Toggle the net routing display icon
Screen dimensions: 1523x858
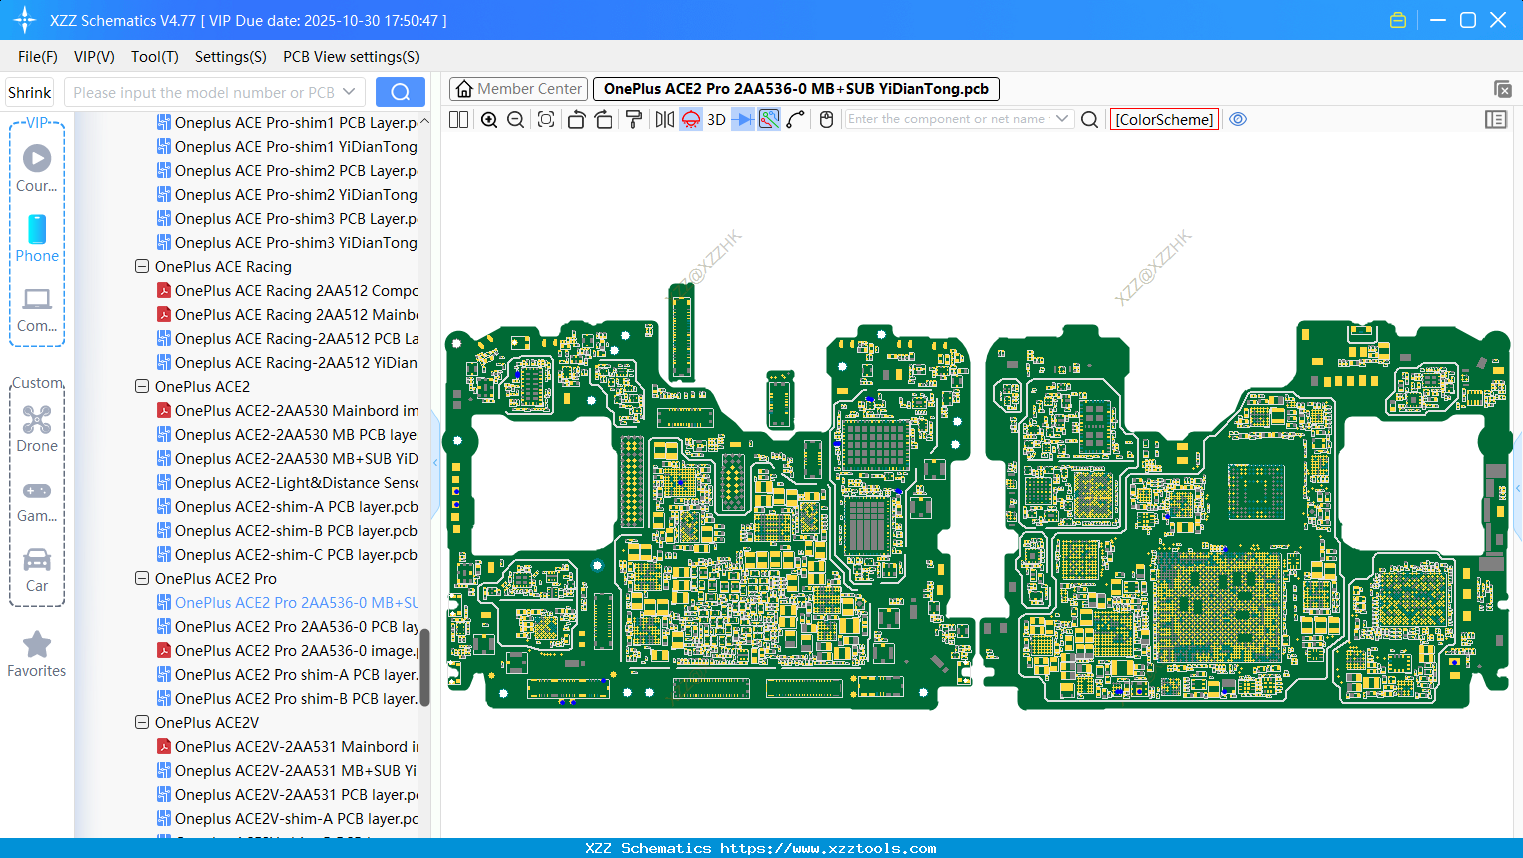point(769,120)
